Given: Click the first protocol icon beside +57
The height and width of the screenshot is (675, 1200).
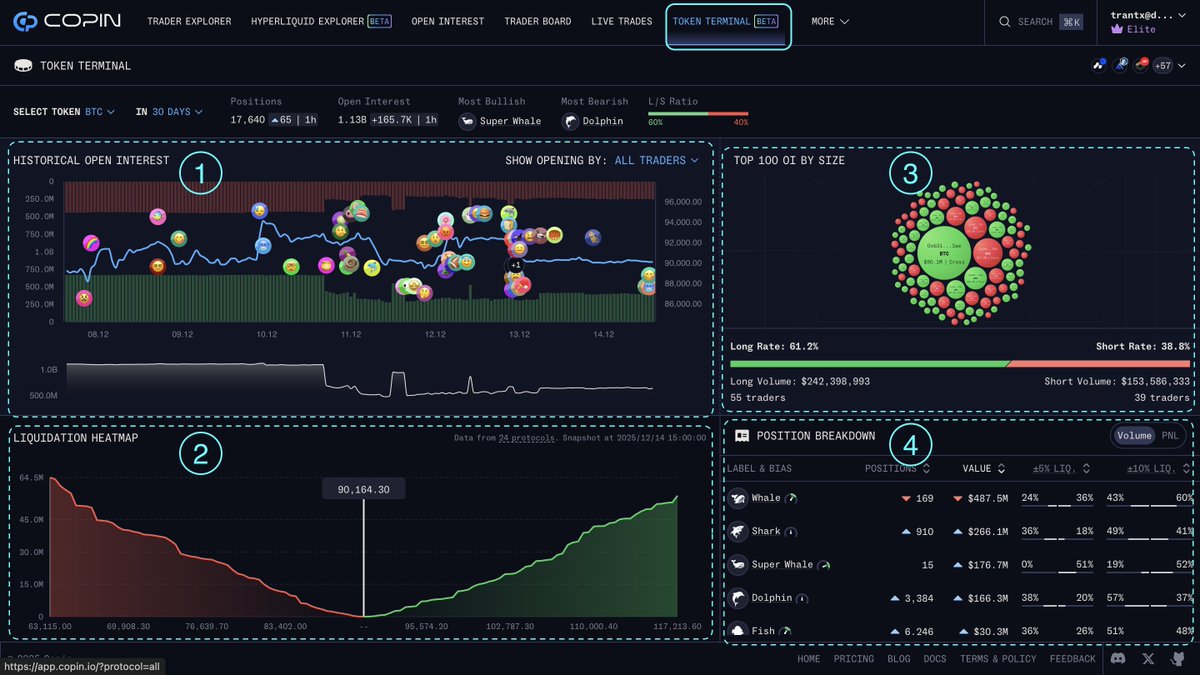Looking at the screenshot, I should [x=1100, y=66].
